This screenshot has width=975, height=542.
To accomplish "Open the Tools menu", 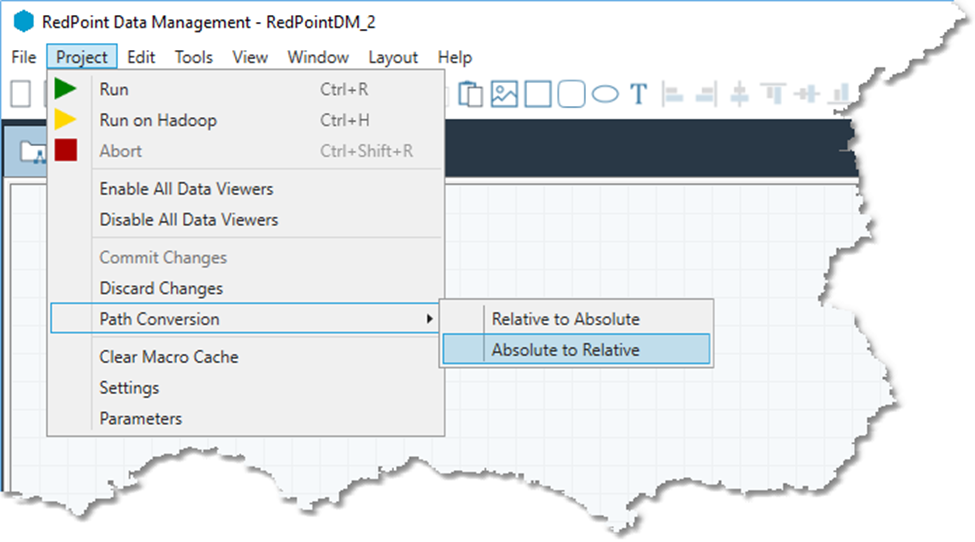I will coord(194,57).
